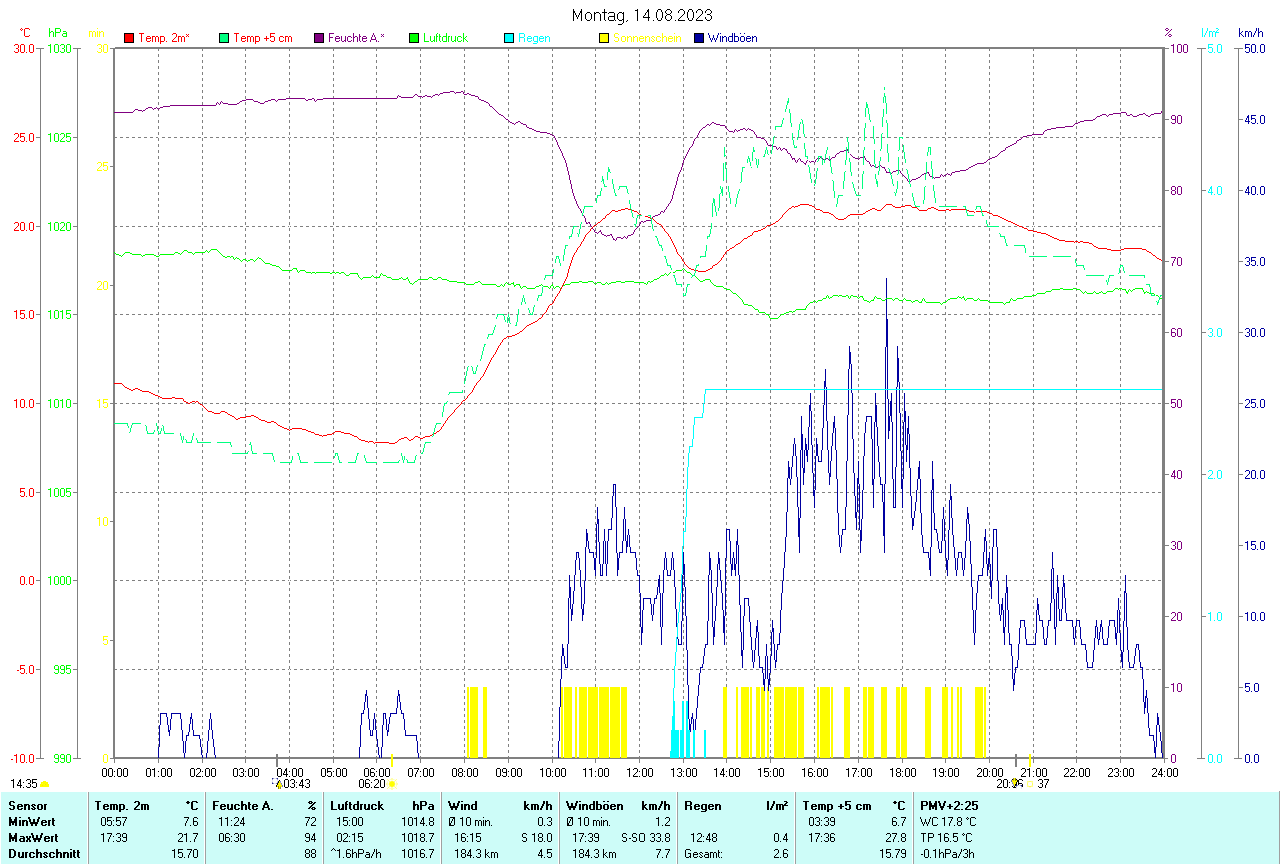Click the 'Regen' column header in table
1280x864 pixels.
703,805
